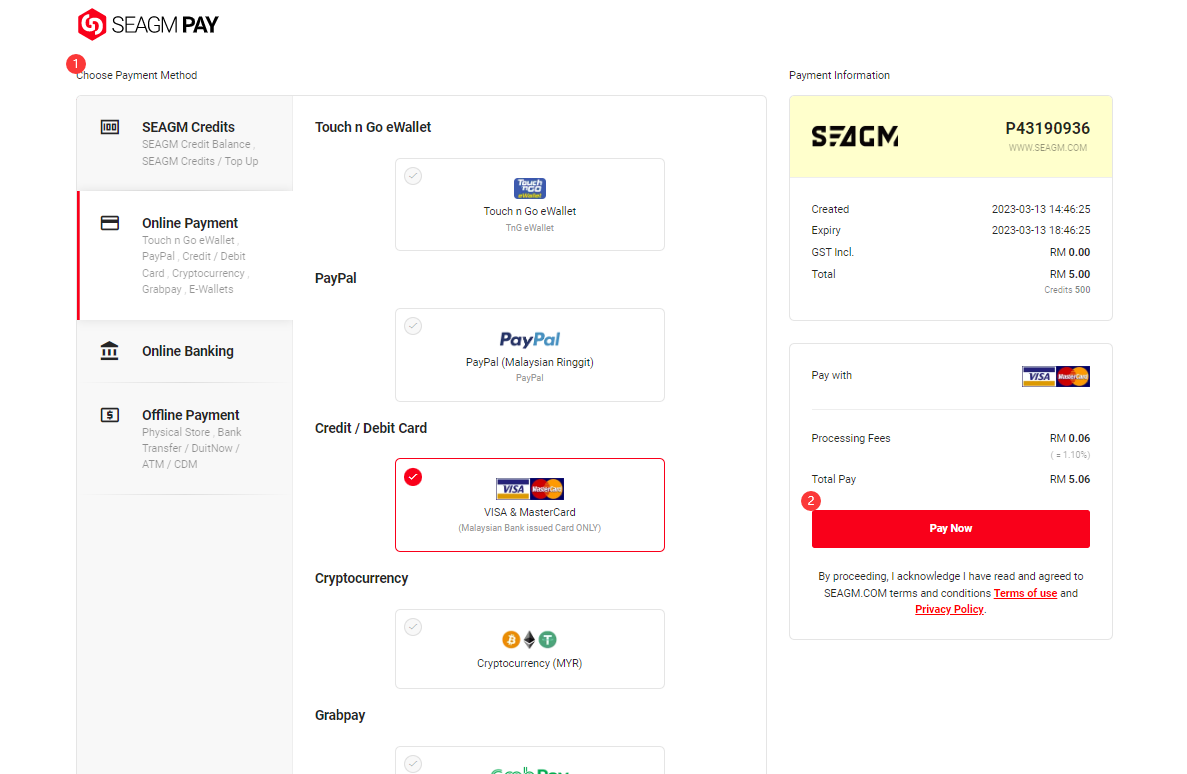Select the Cryptocurrency (MYR) radio check

click(413, 627)
